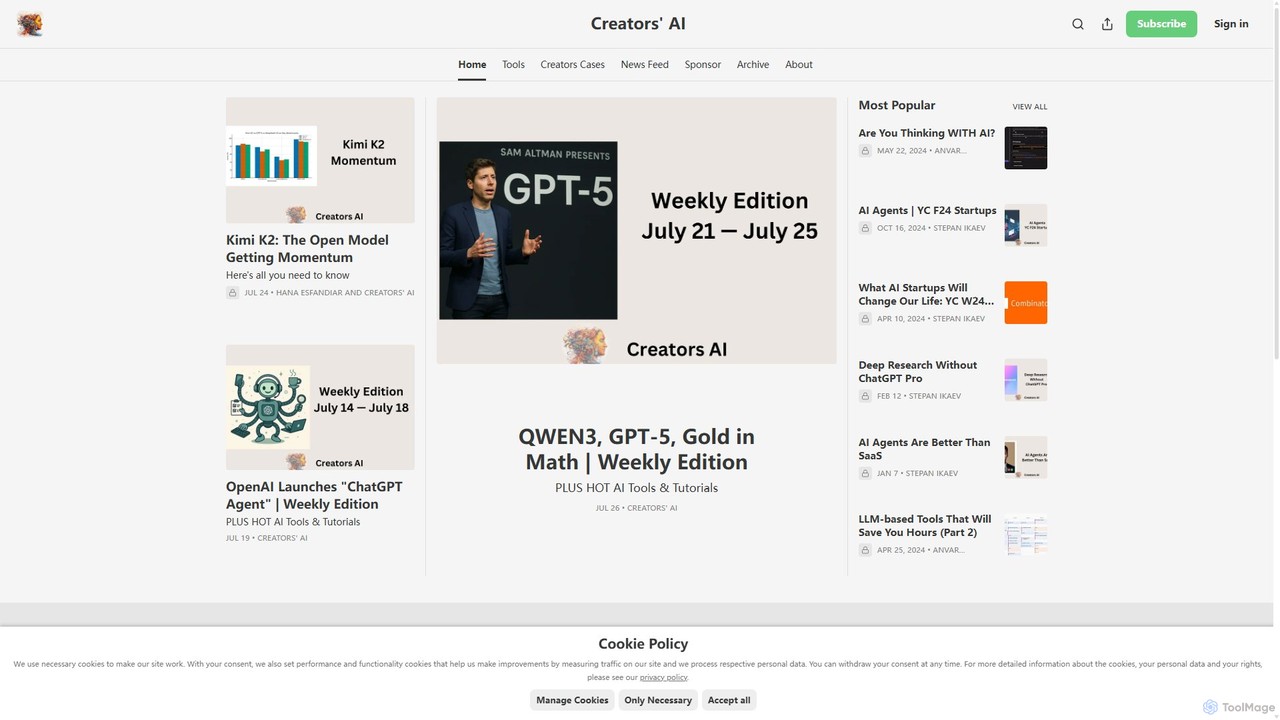The width and height of the screenshot is (1280, 720).
Task: Accept all cookies
Action: coord(729,700)
